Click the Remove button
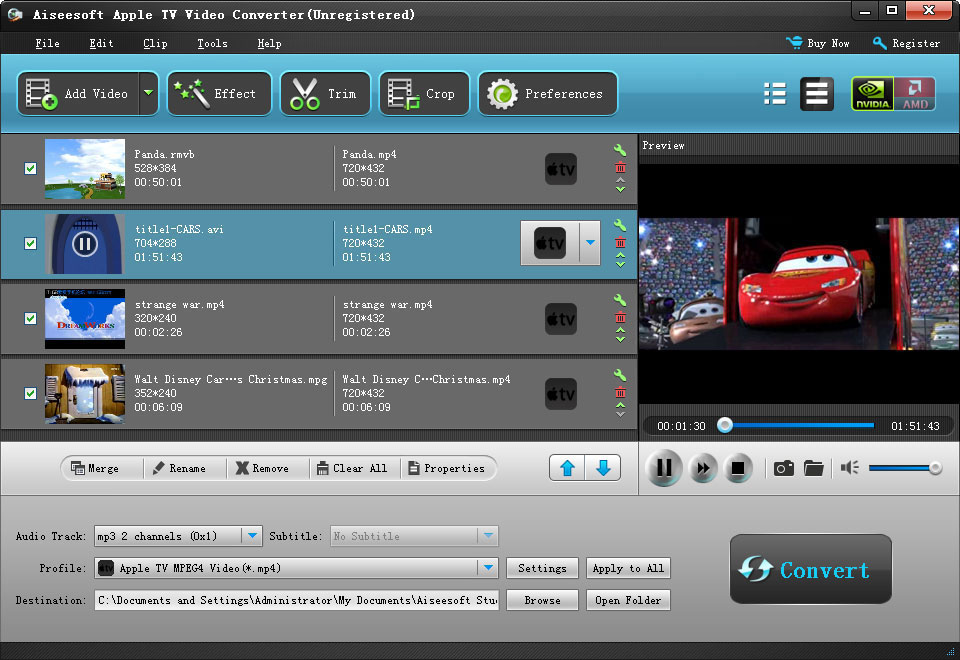The width and height of the screenshot is (960, 660). tap(262, 468)
